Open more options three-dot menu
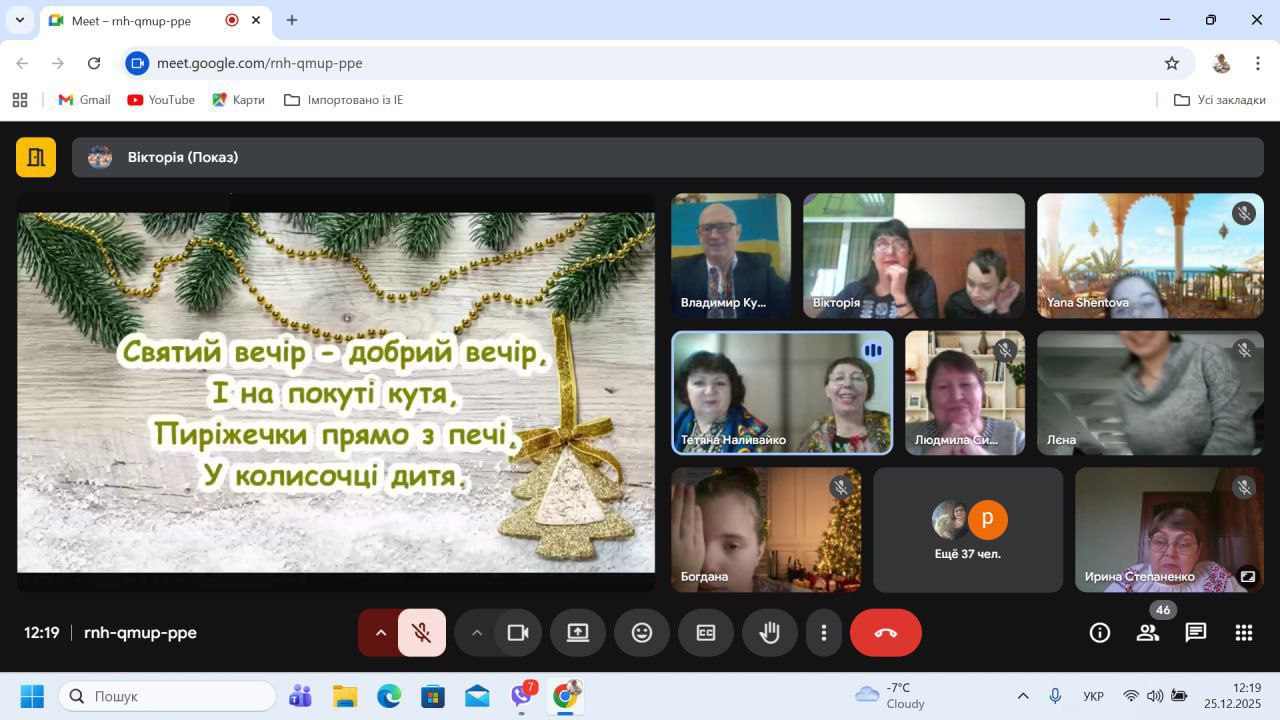The image size is (1280, 720). coord(823,633)
